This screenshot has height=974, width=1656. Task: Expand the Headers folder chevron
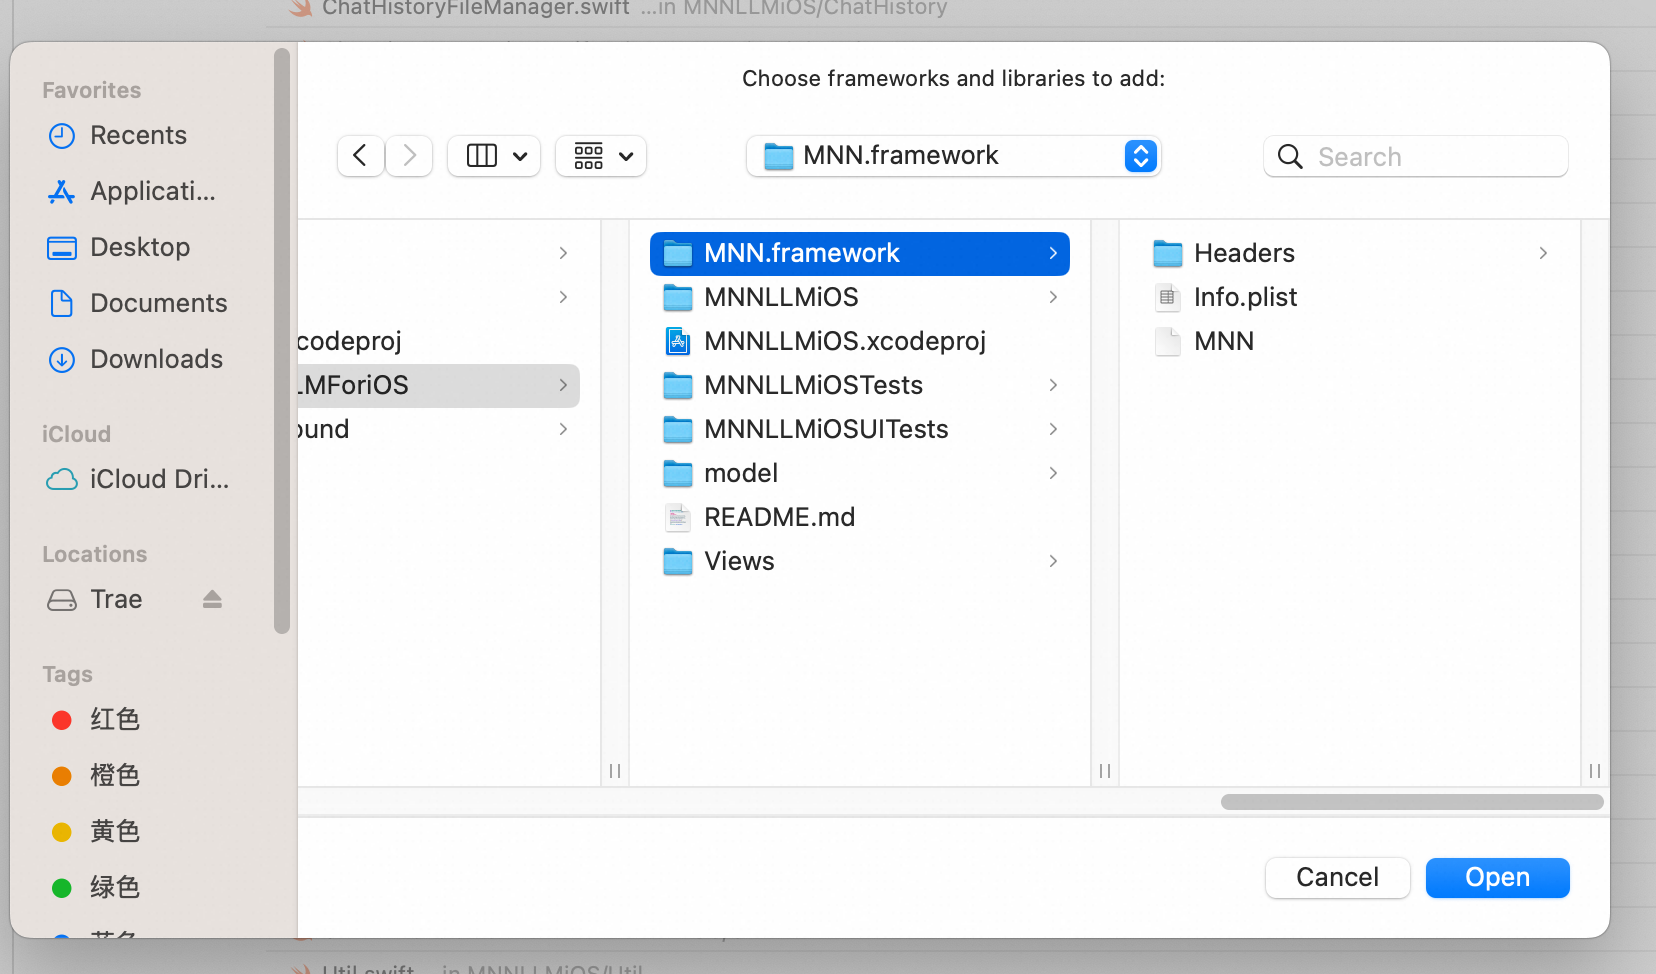pyautogui.click(x=1543, y=253)
